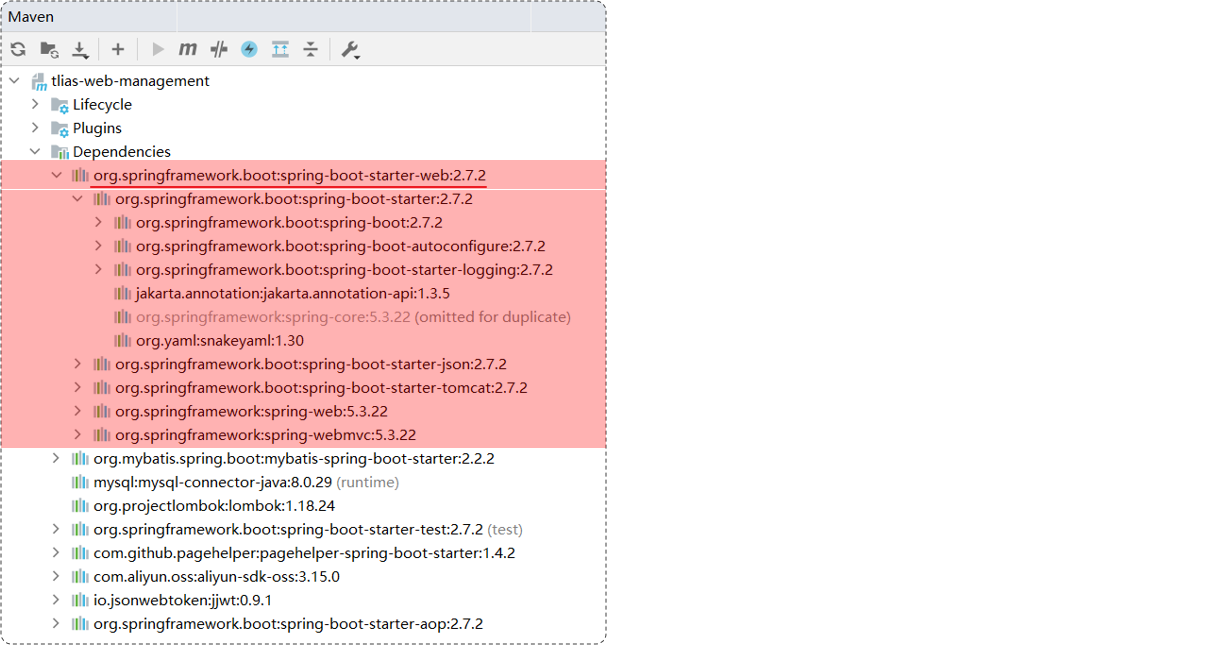Click the Collapse All toolbar icon
The height and width of the screenshot is (645, 1224).
pyautogui.click(x=311, y=49)
